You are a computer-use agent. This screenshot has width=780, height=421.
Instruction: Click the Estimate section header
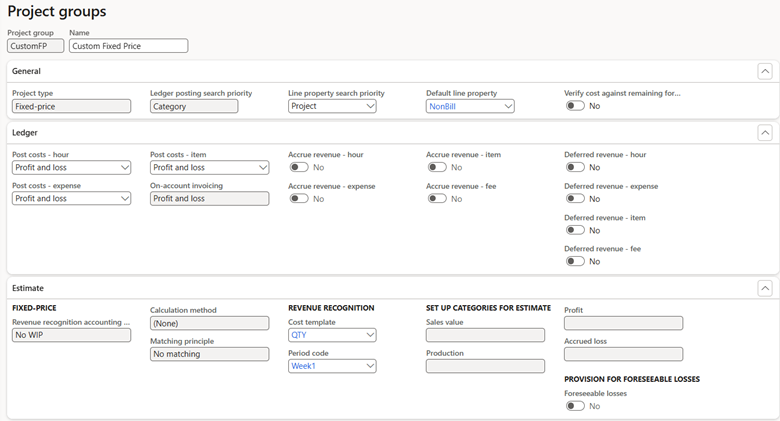(28, 288)
